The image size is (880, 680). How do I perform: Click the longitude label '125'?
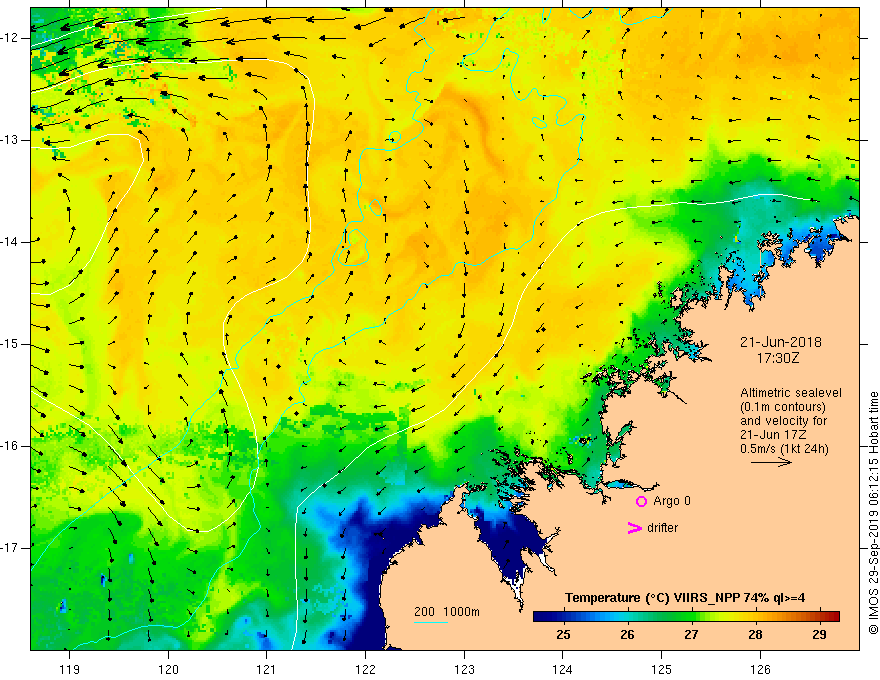click(x=662, y=669)
